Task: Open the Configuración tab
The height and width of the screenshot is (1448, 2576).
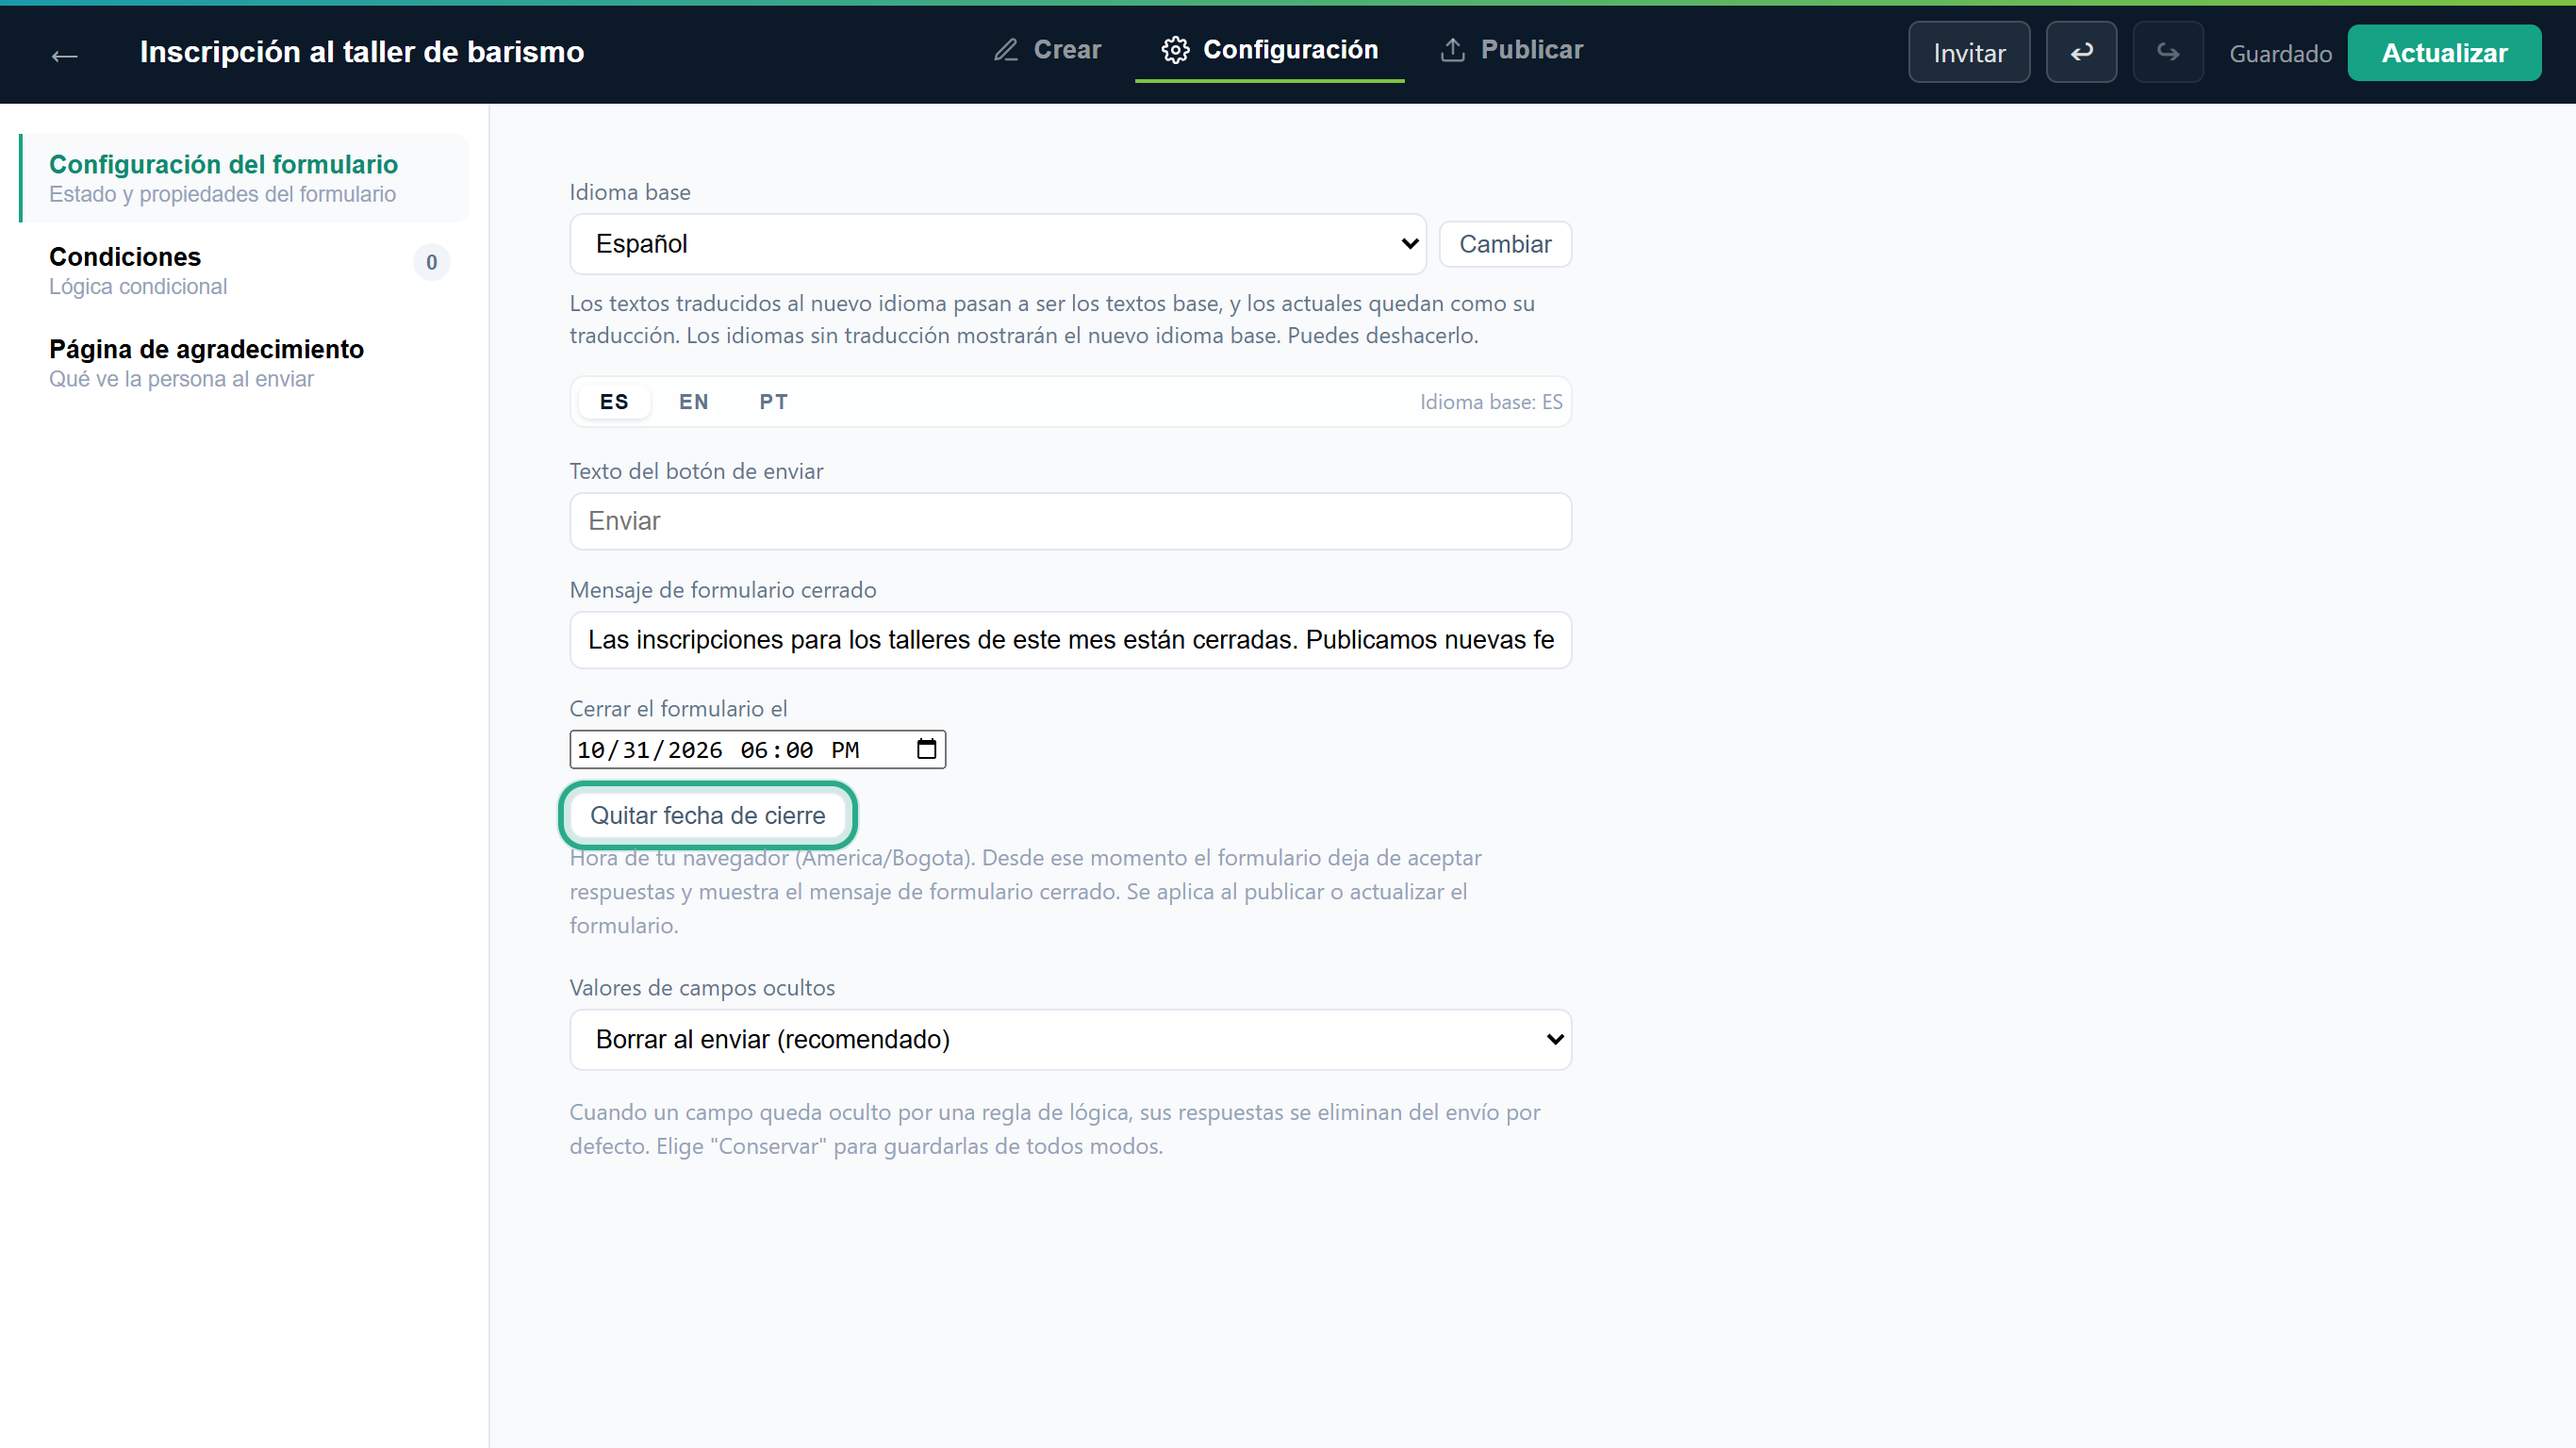Action: click(x=1269, y=50)
